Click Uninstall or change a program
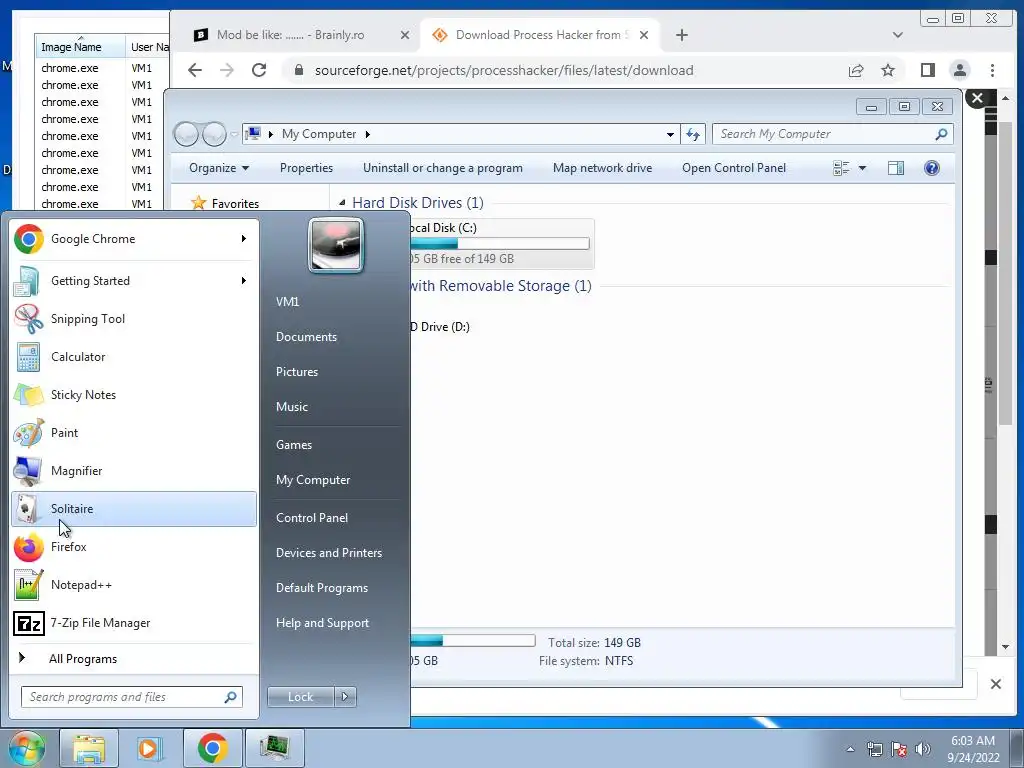The height and width of the screenshot is (768, 1024). [443, 168]
